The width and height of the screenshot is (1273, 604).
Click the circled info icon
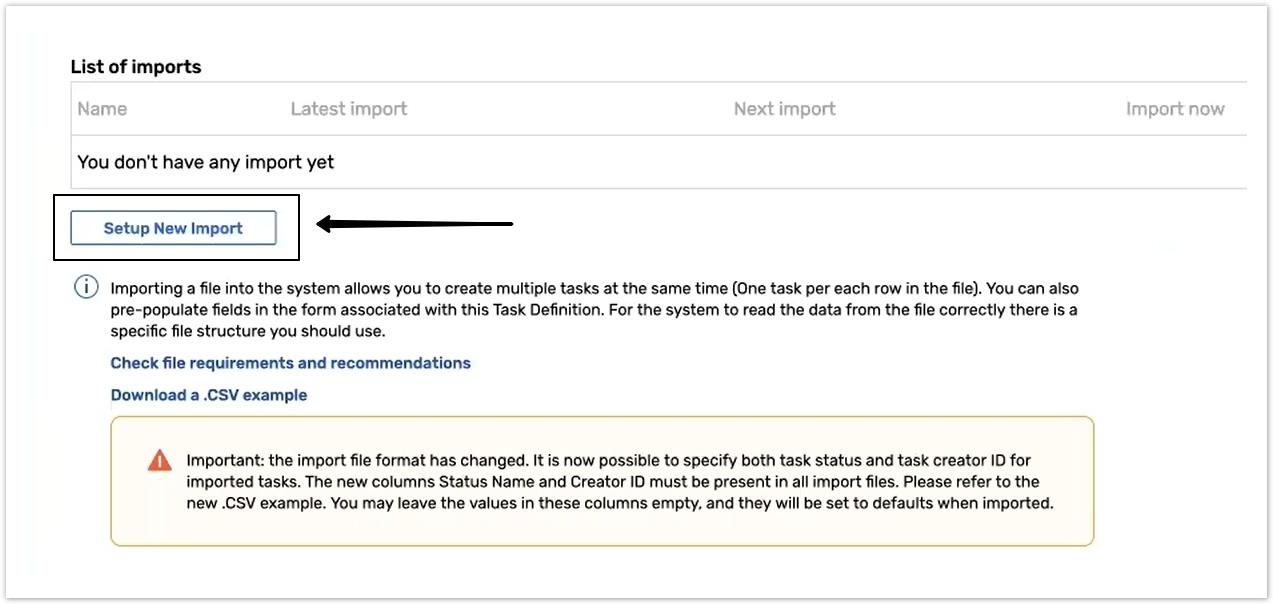(x=86, y=287)
